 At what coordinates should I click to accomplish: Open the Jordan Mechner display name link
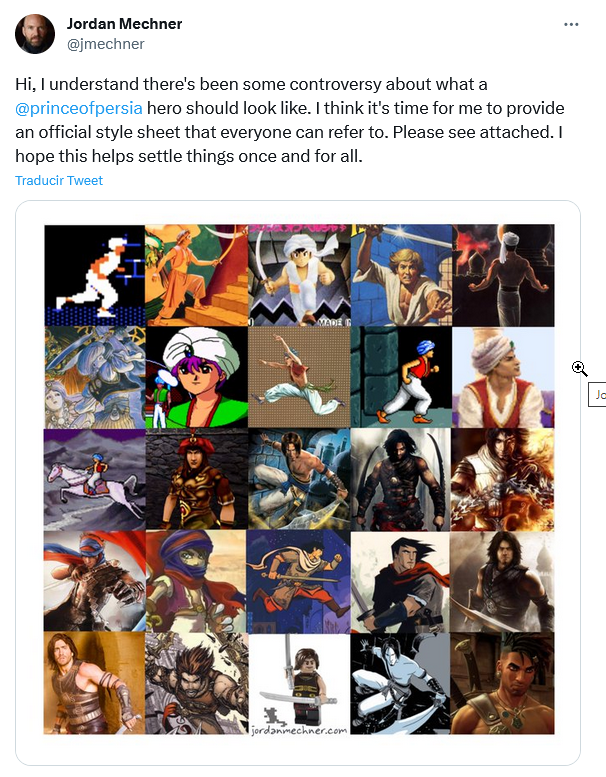point(124,24)
